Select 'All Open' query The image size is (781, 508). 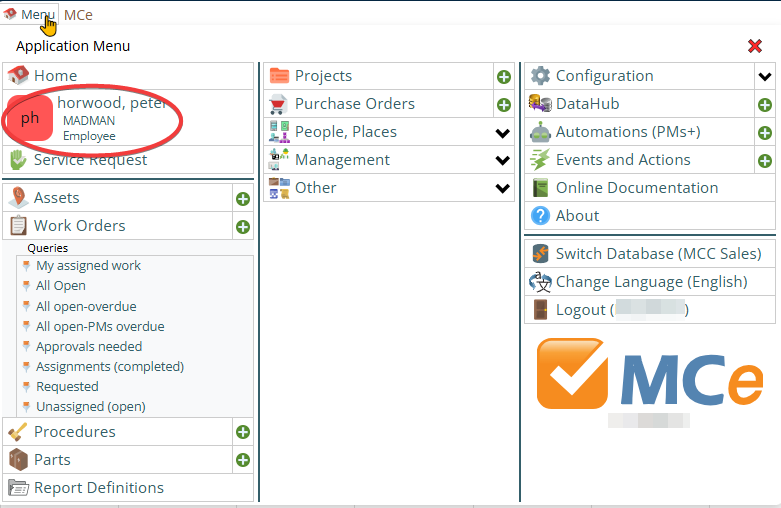coord(61,286)
